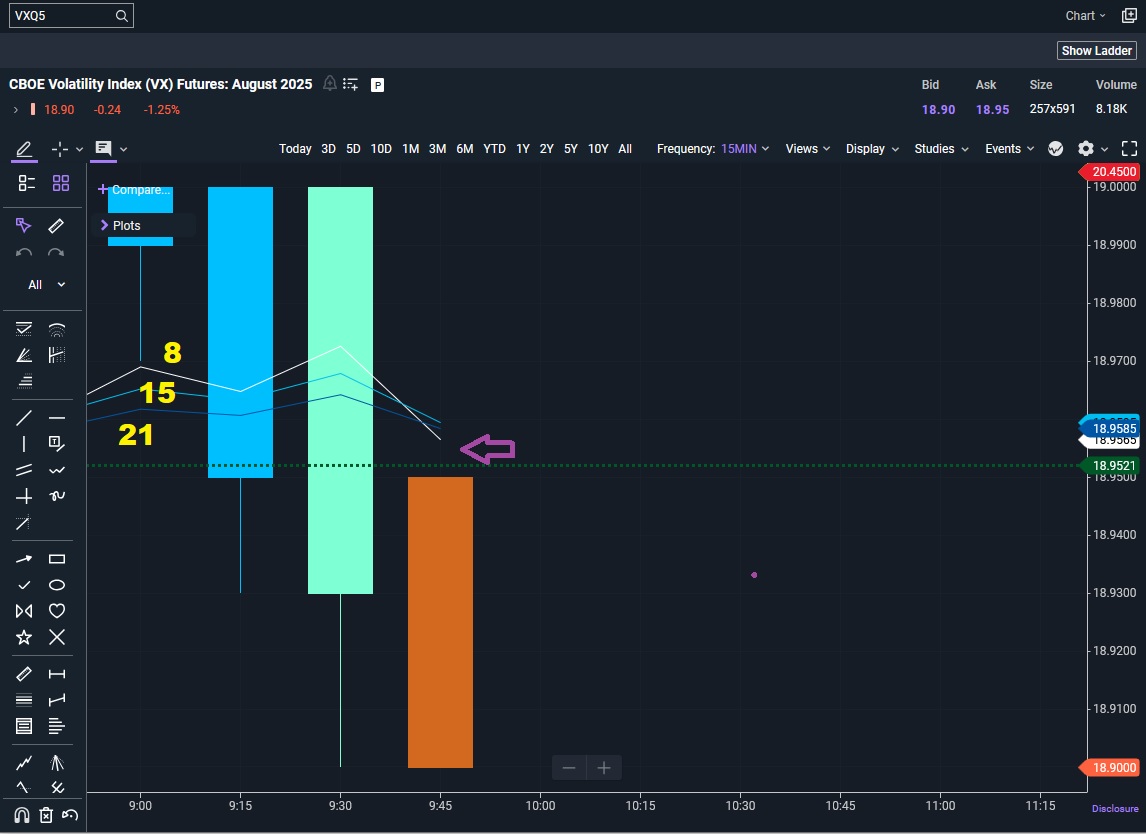
Task: Reset drawings using the revert arrow icon
Action: [69, 815]
